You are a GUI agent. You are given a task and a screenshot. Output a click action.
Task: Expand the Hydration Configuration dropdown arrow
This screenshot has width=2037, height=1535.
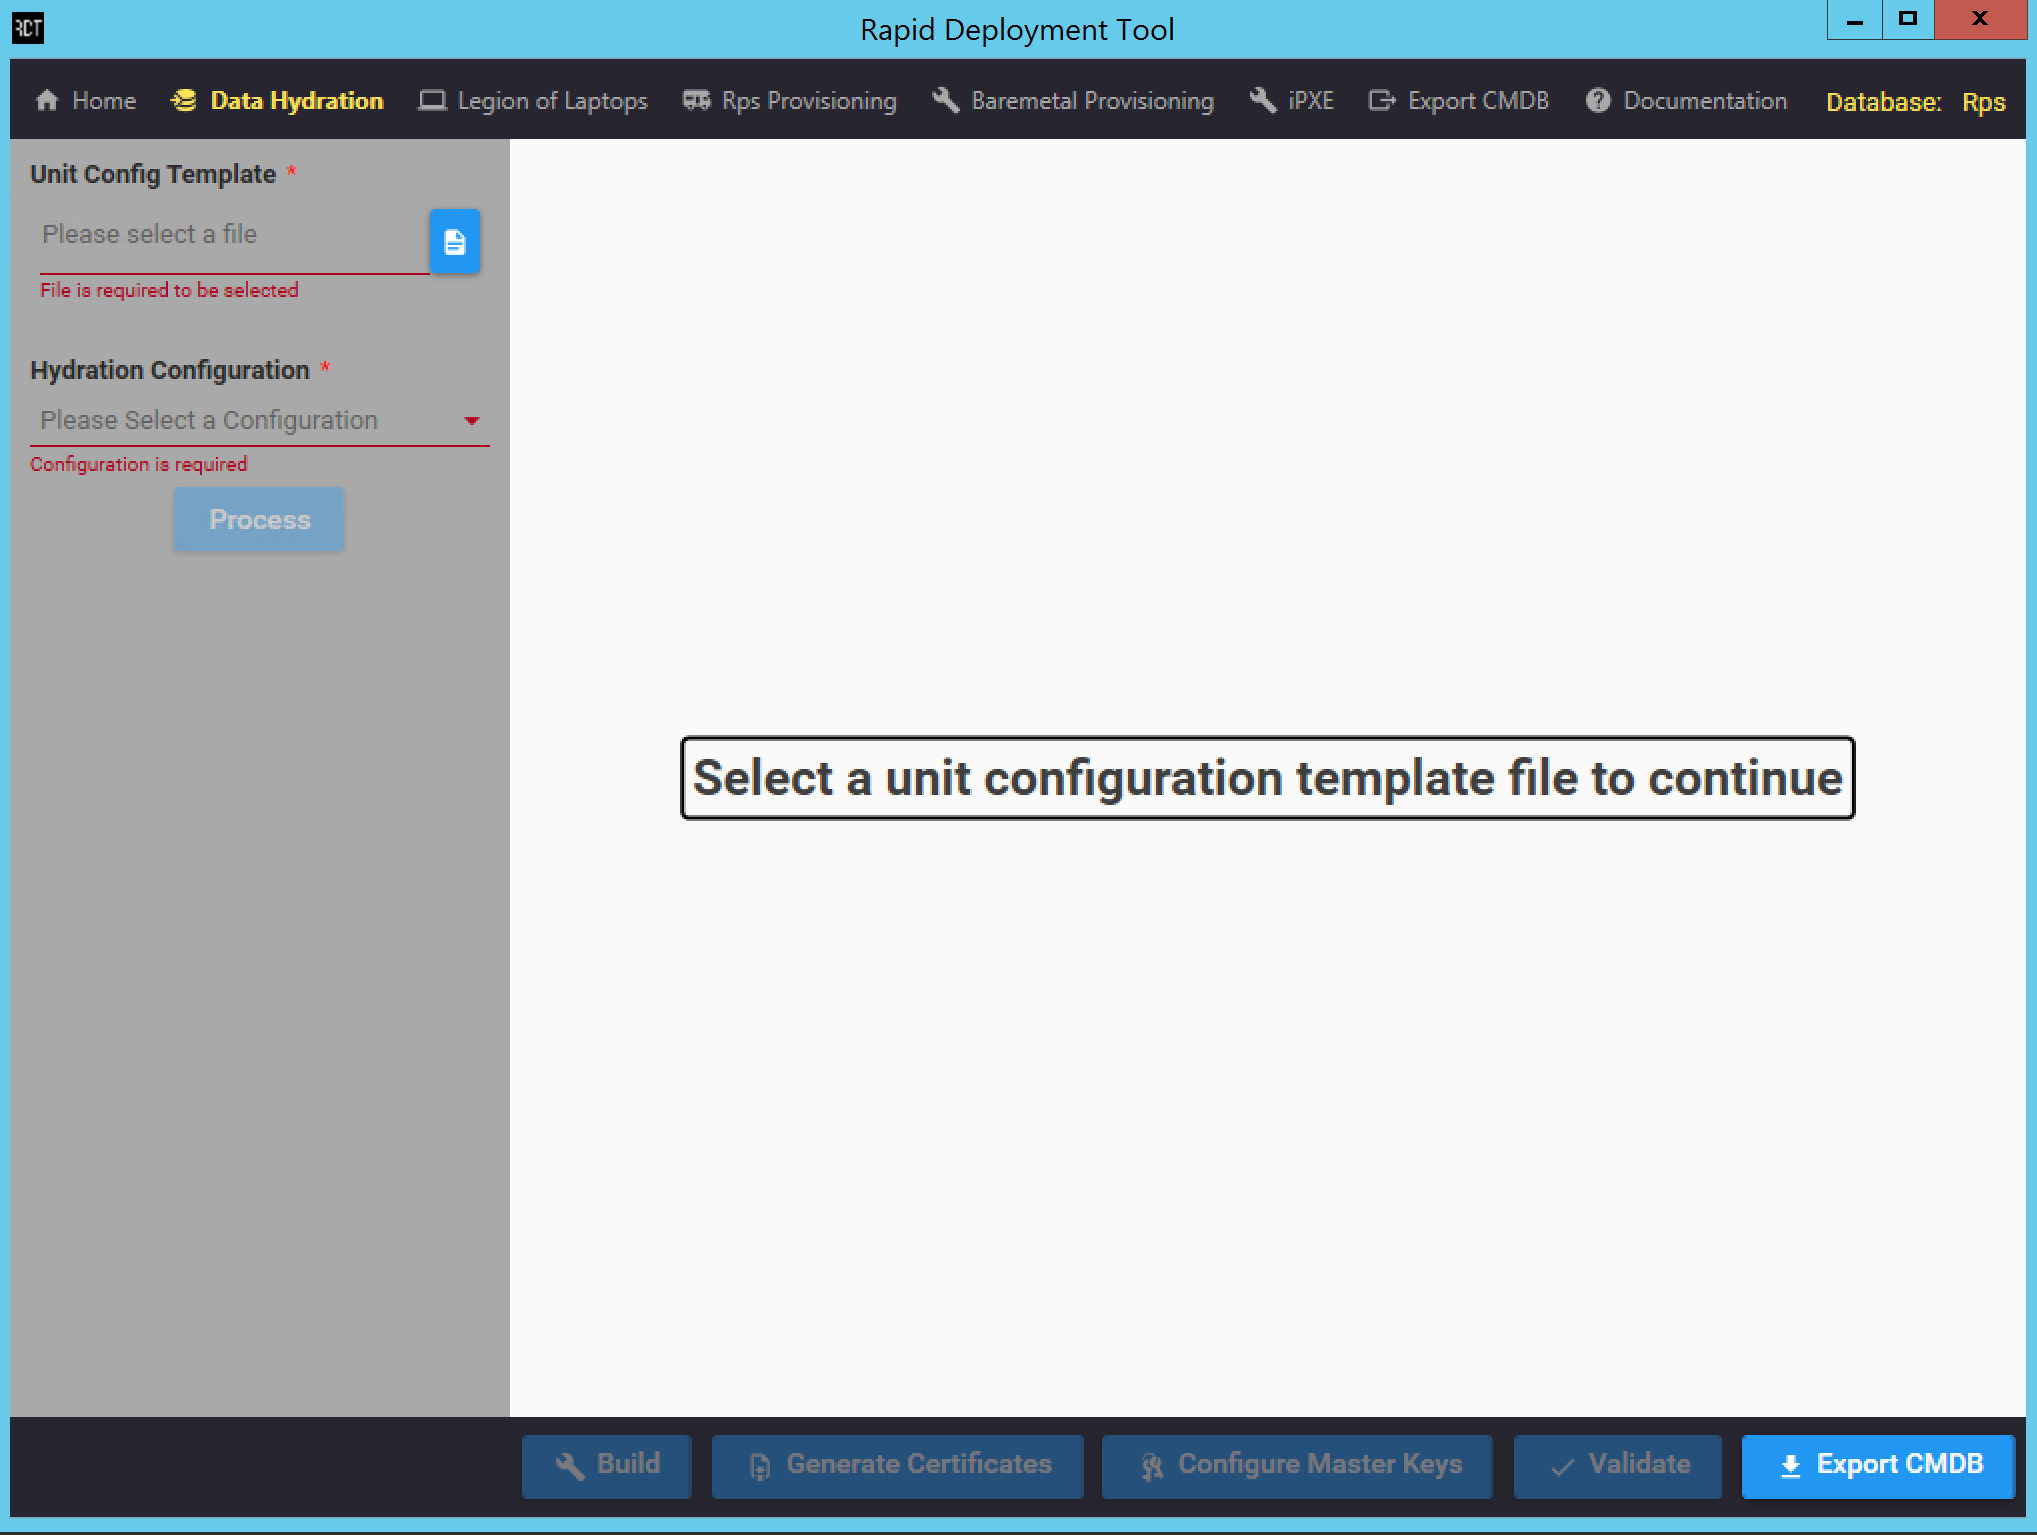pyautogui.click(x=472, y=421)
